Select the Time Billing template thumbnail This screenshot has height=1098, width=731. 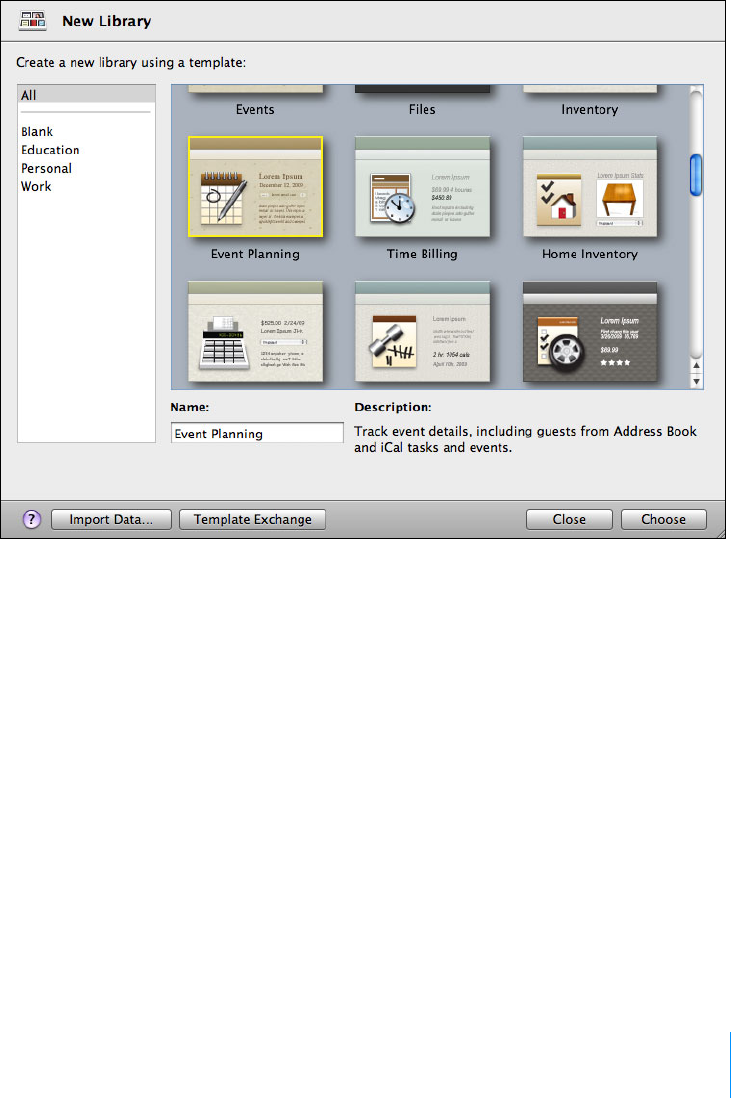click(x=422, y=187)
